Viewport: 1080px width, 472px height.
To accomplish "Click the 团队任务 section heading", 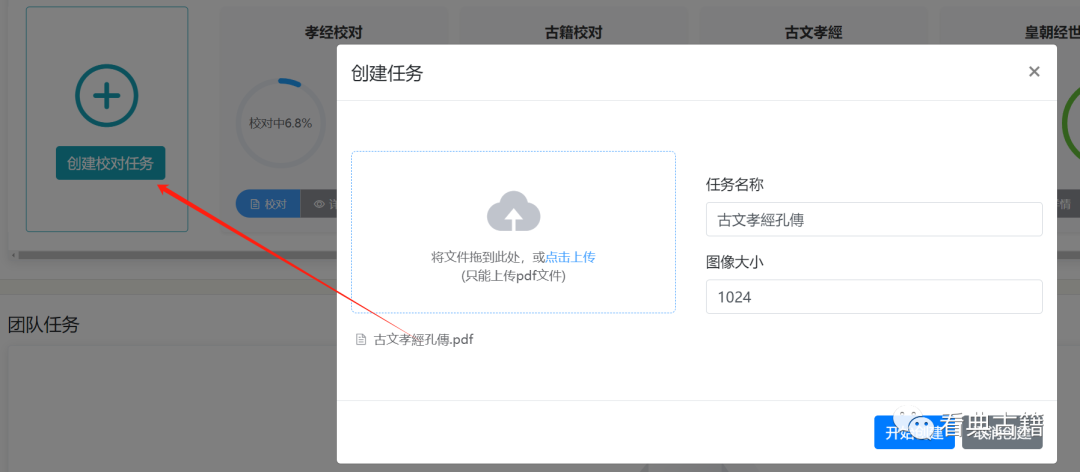I will pos(43,325).
